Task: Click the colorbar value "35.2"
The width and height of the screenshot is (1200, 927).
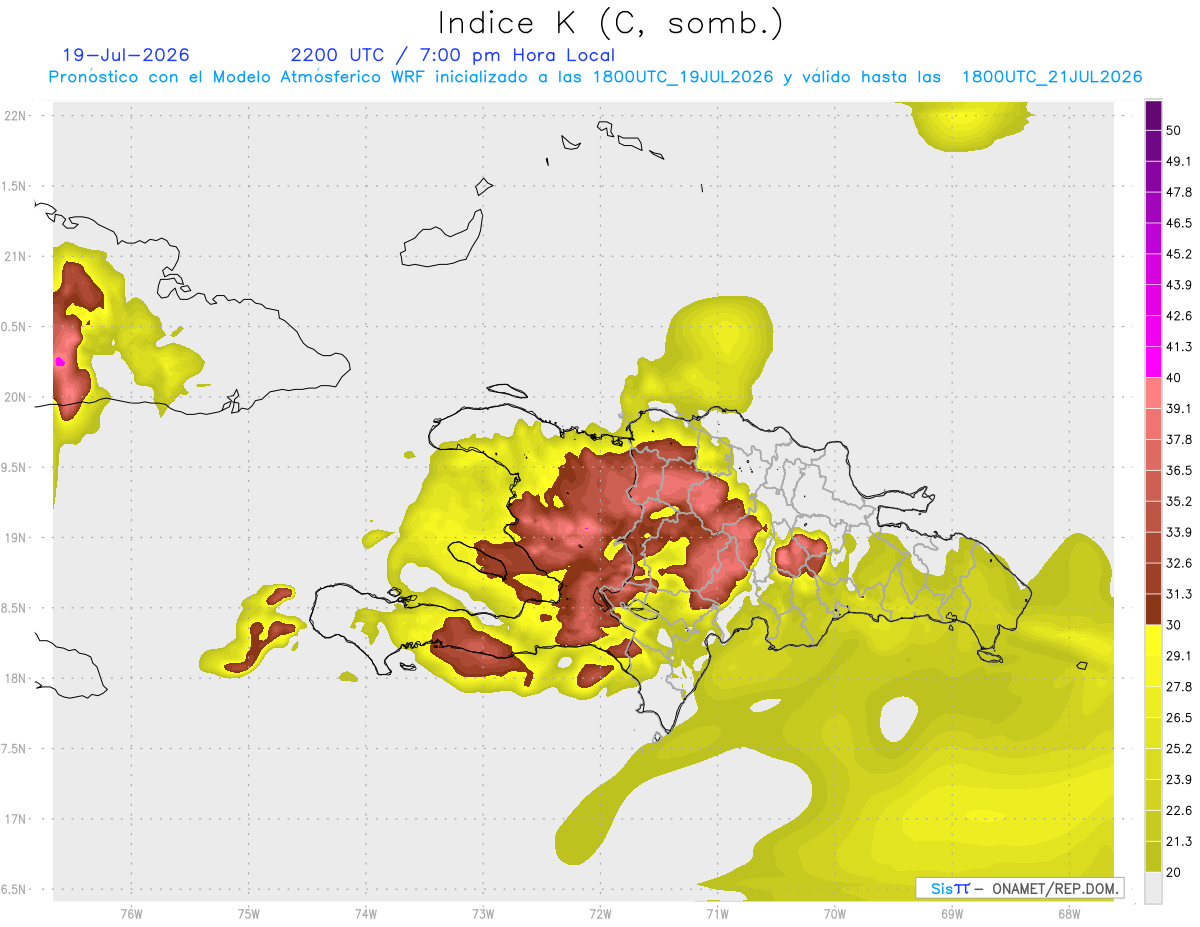Action: click(x=1179, y=501)
